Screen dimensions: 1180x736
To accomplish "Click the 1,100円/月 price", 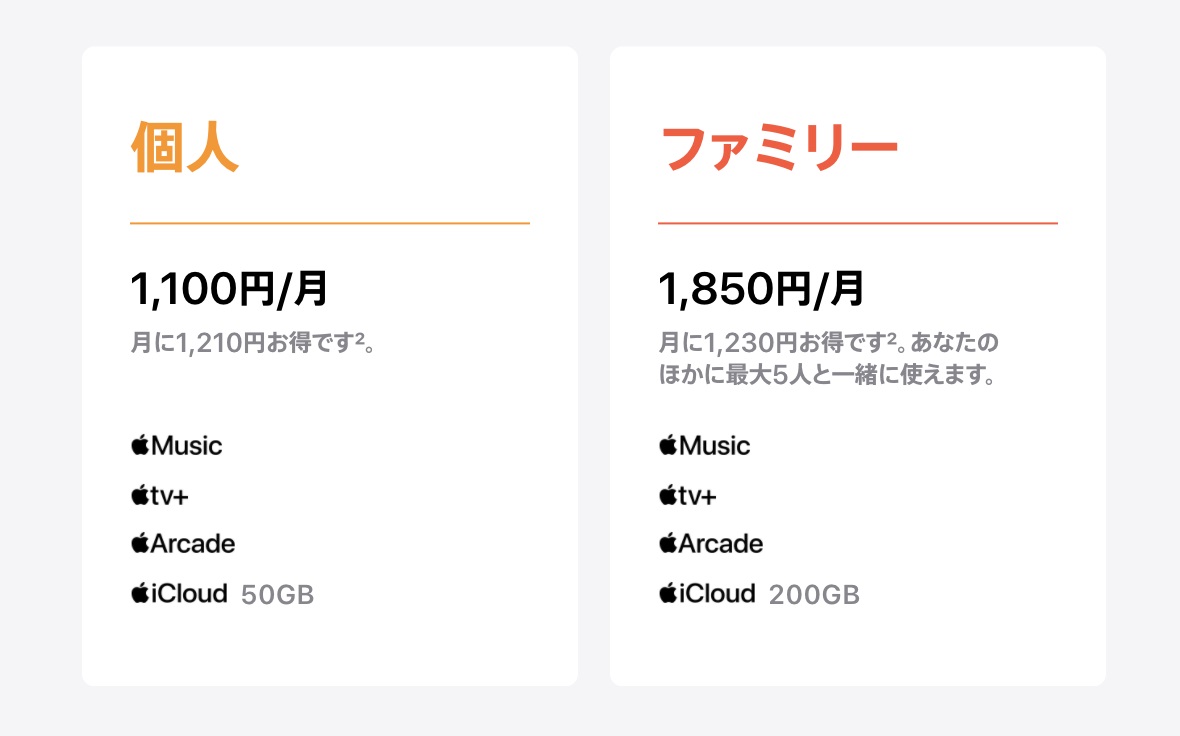I will tap(229, 290).
